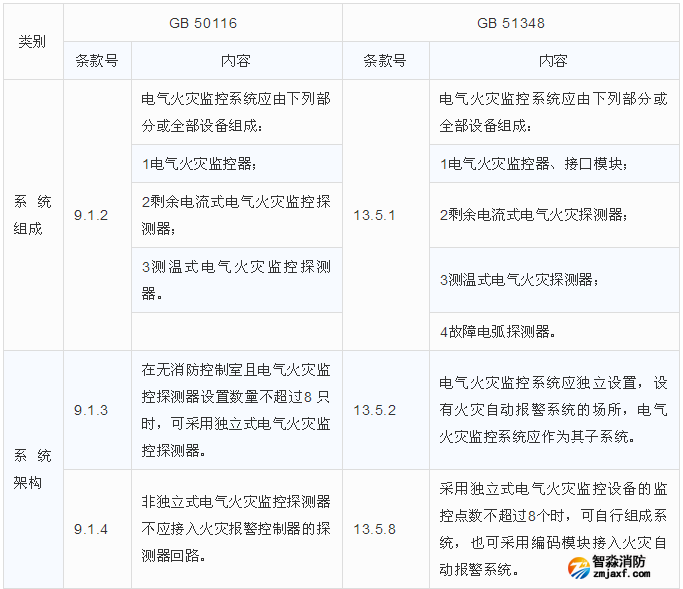Click clause number 13.5.2 cell
Image resolution: width=683 pixels, height=589 pixels.
(386, 410)
